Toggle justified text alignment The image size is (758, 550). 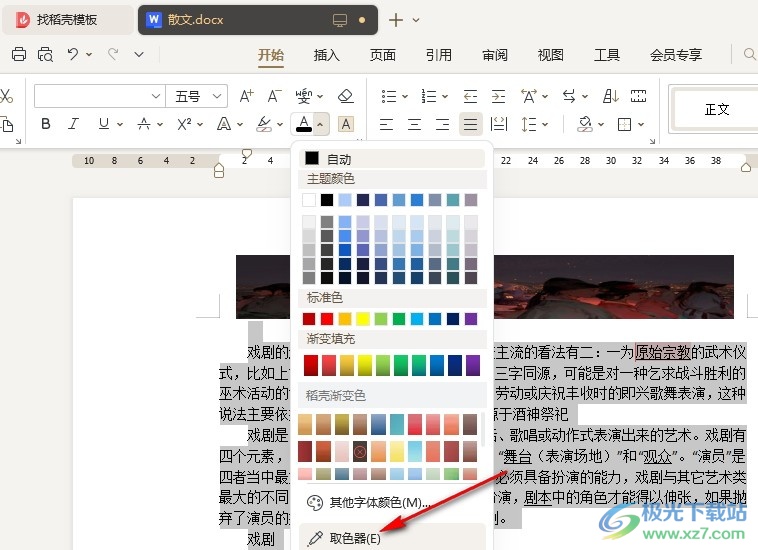[x=469, y=125]
